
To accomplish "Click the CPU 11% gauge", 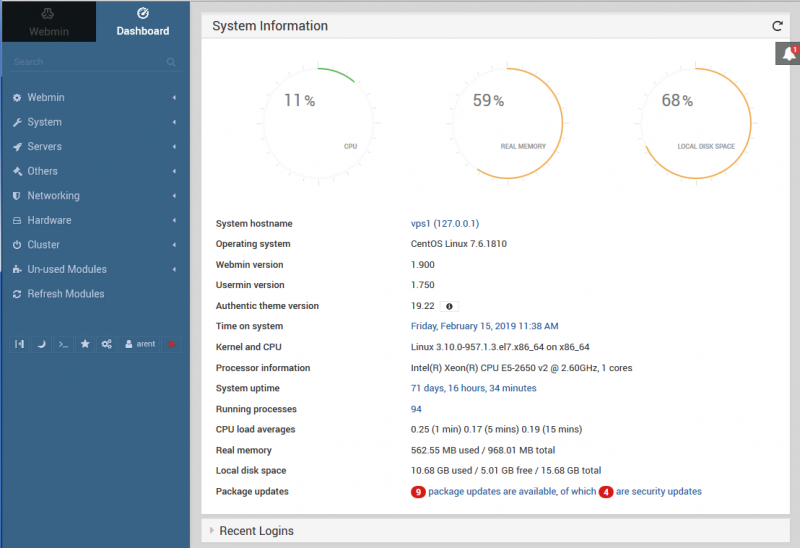I will (x=319, y=123).
